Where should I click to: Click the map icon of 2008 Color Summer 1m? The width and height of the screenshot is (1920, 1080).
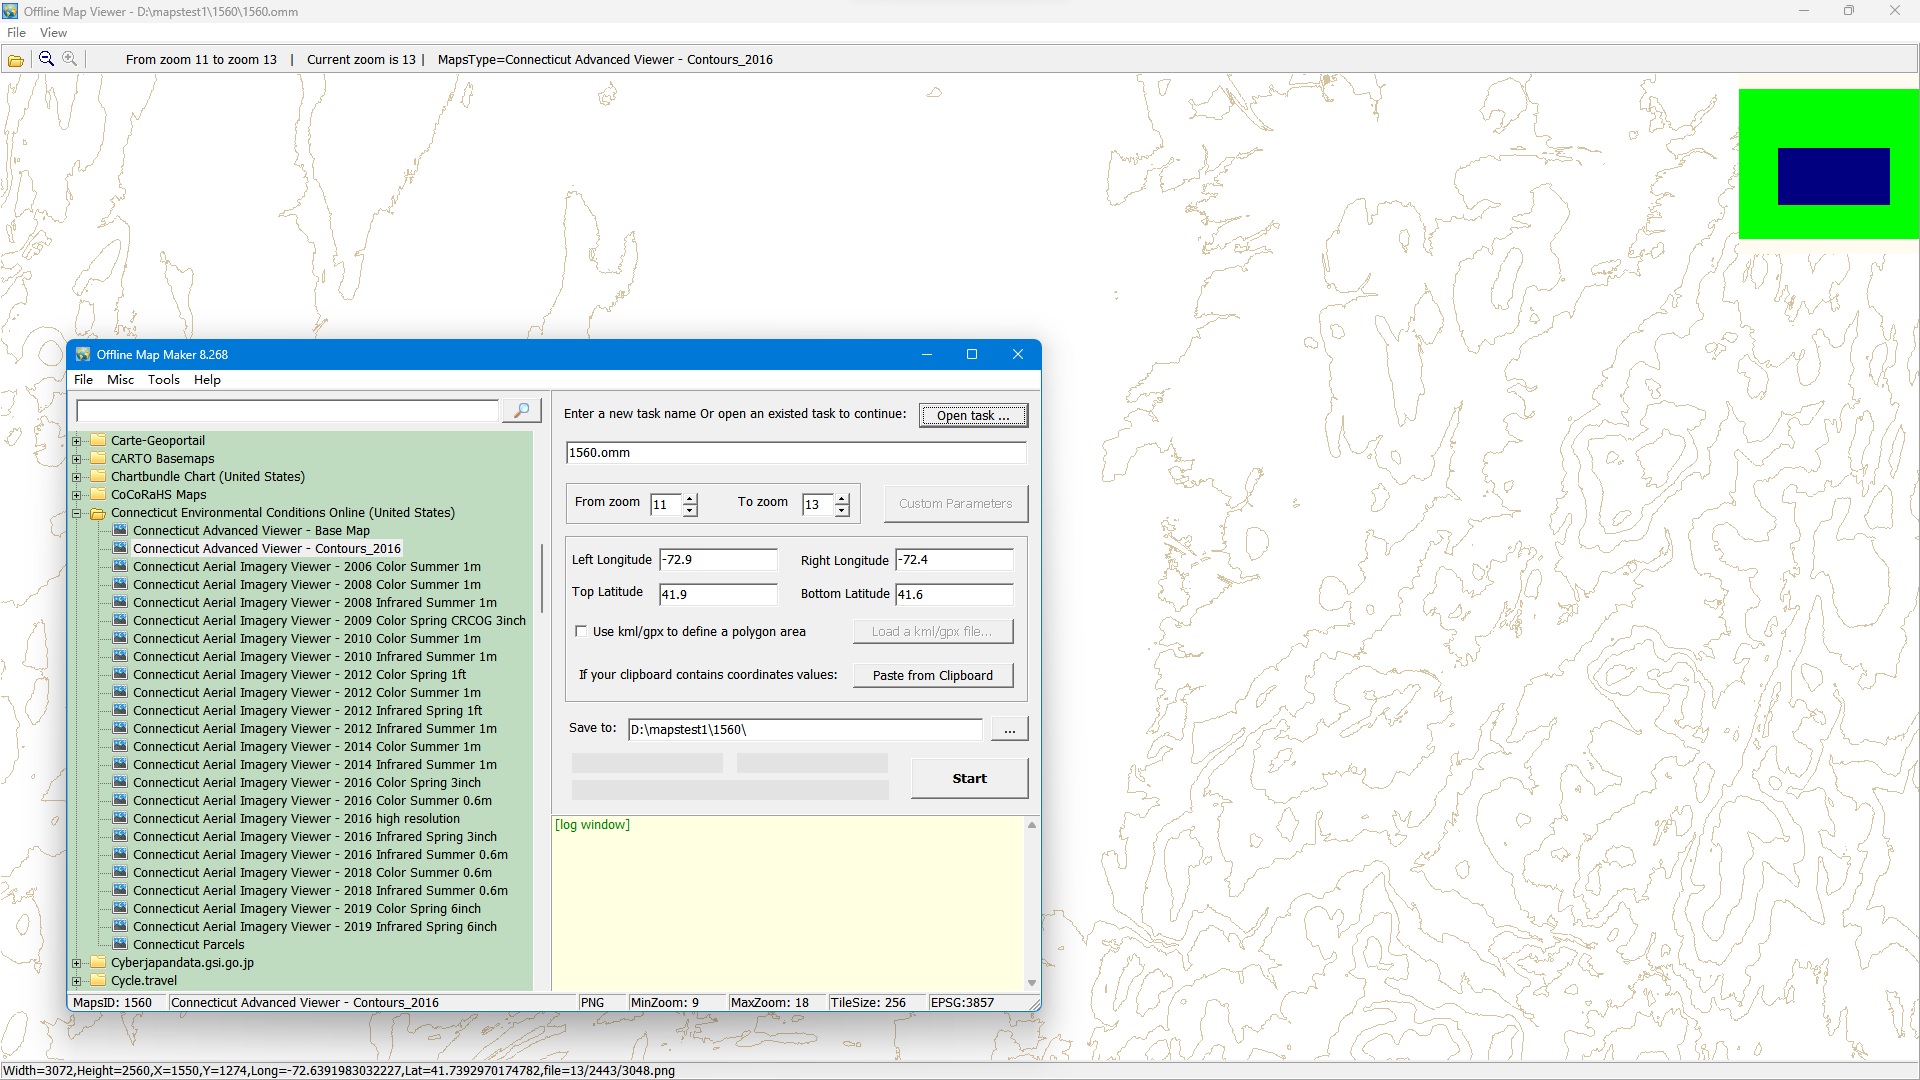(x=120, y=584)
